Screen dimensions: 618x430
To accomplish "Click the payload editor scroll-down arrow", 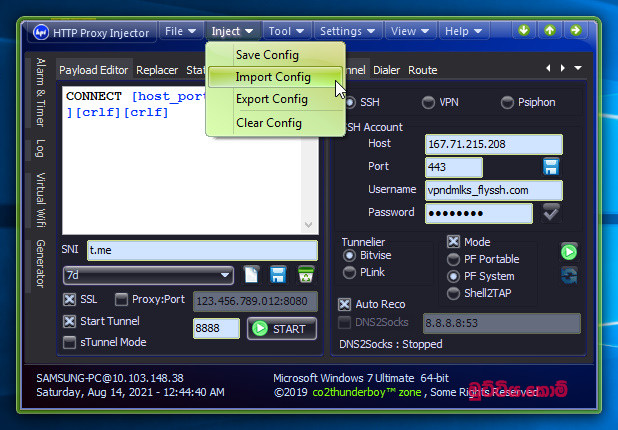I will tap(309, 225).
